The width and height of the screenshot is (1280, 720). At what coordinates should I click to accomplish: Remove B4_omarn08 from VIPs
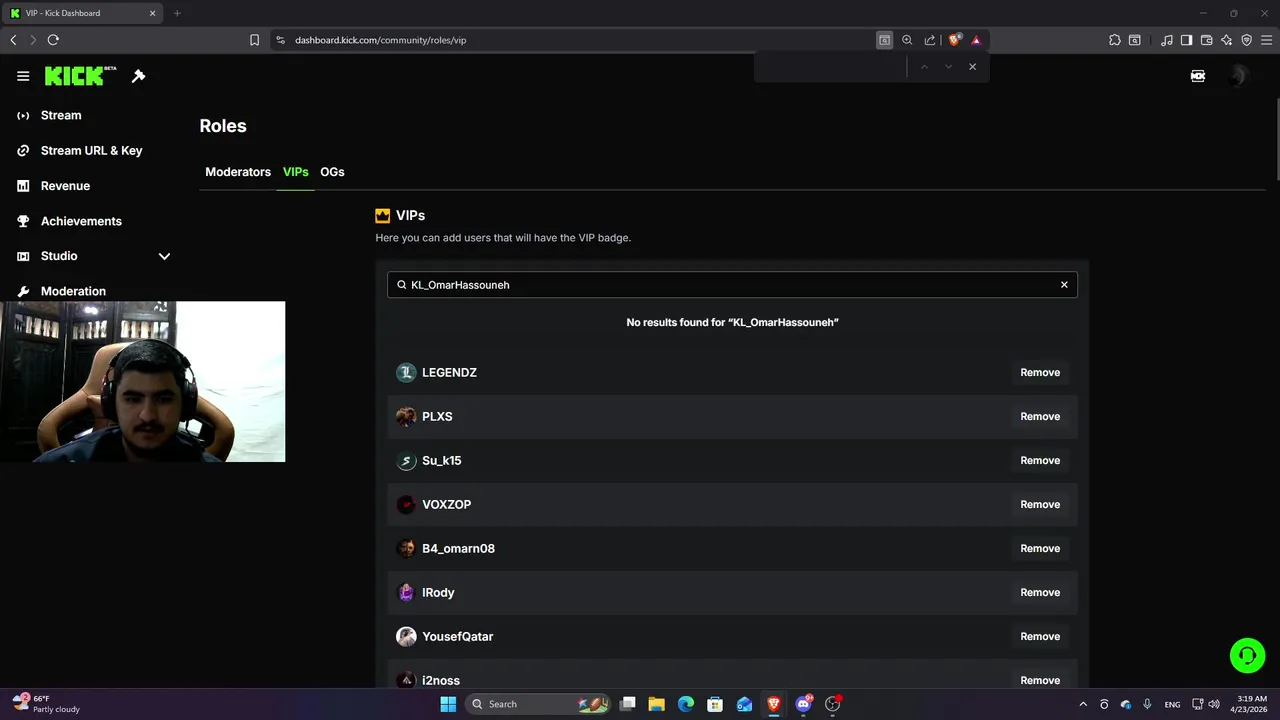pos(1040,548)
